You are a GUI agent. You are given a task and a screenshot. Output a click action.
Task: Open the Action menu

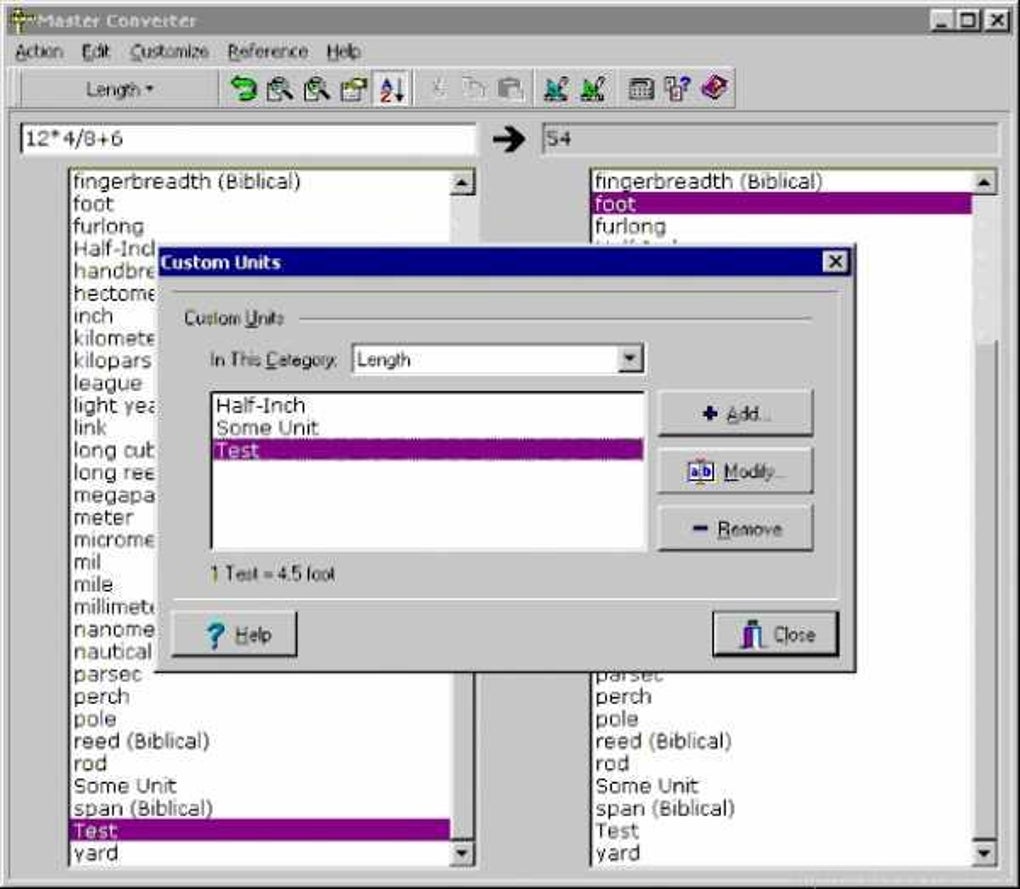39,51
